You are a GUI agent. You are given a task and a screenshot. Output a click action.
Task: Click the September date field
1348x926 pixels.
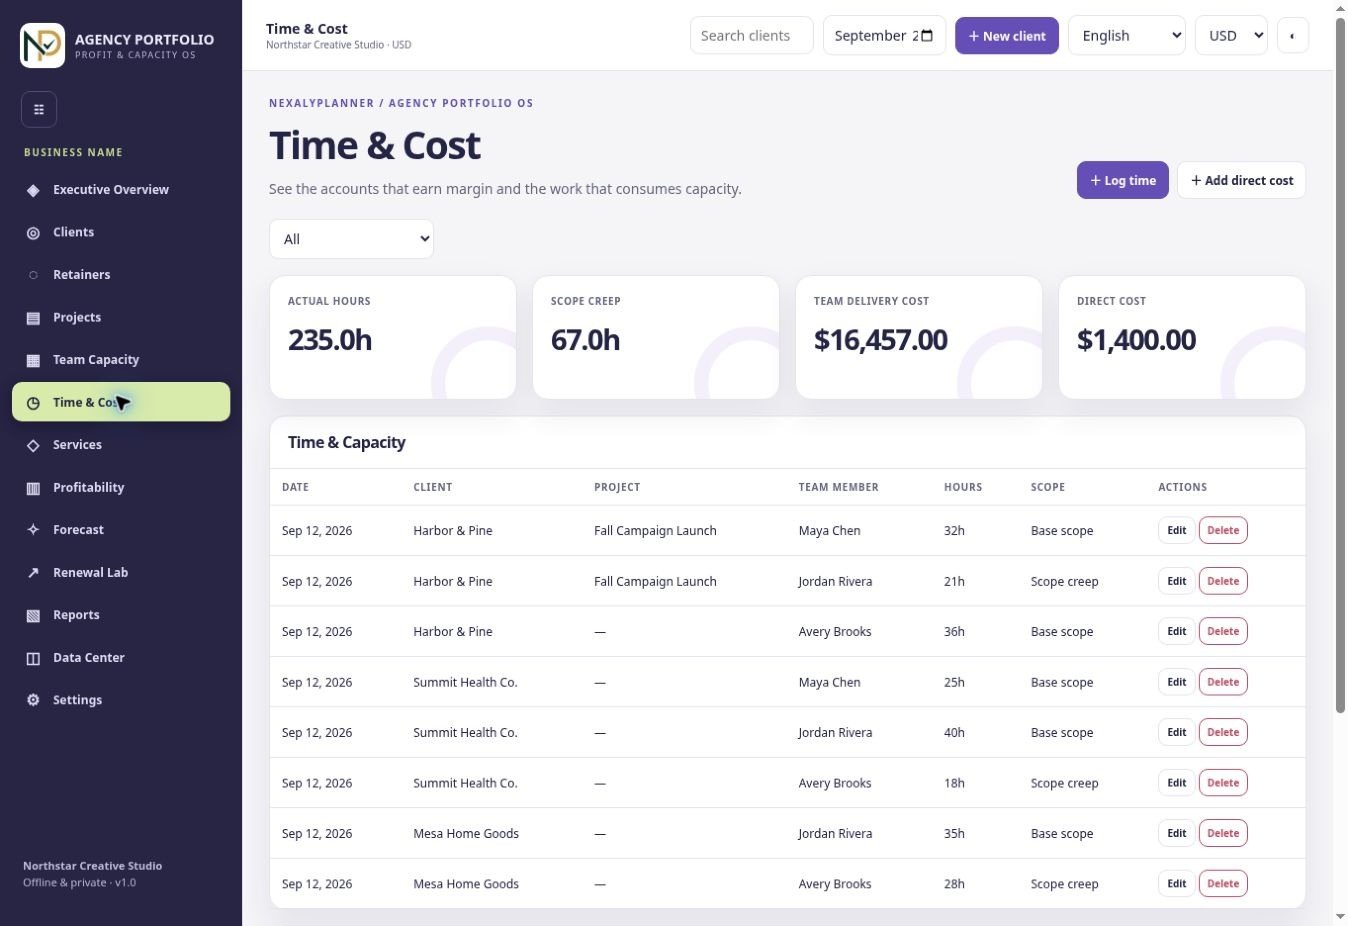coord(884,36)
